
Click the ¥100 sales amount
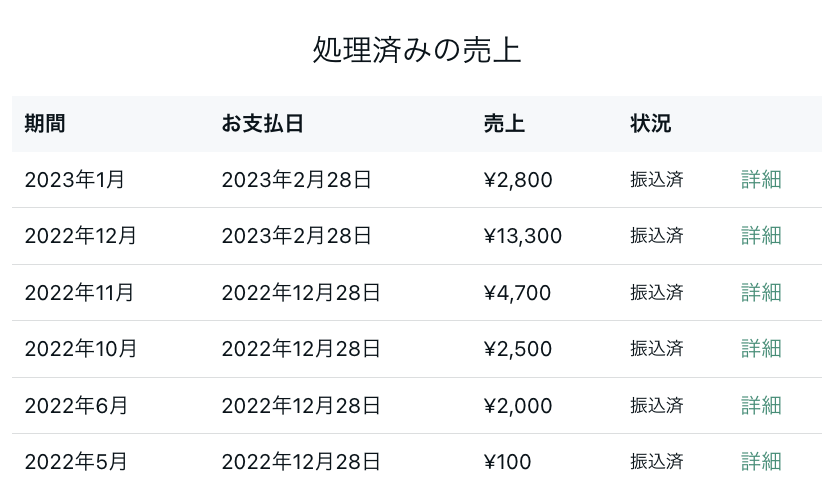coord(507,462)
